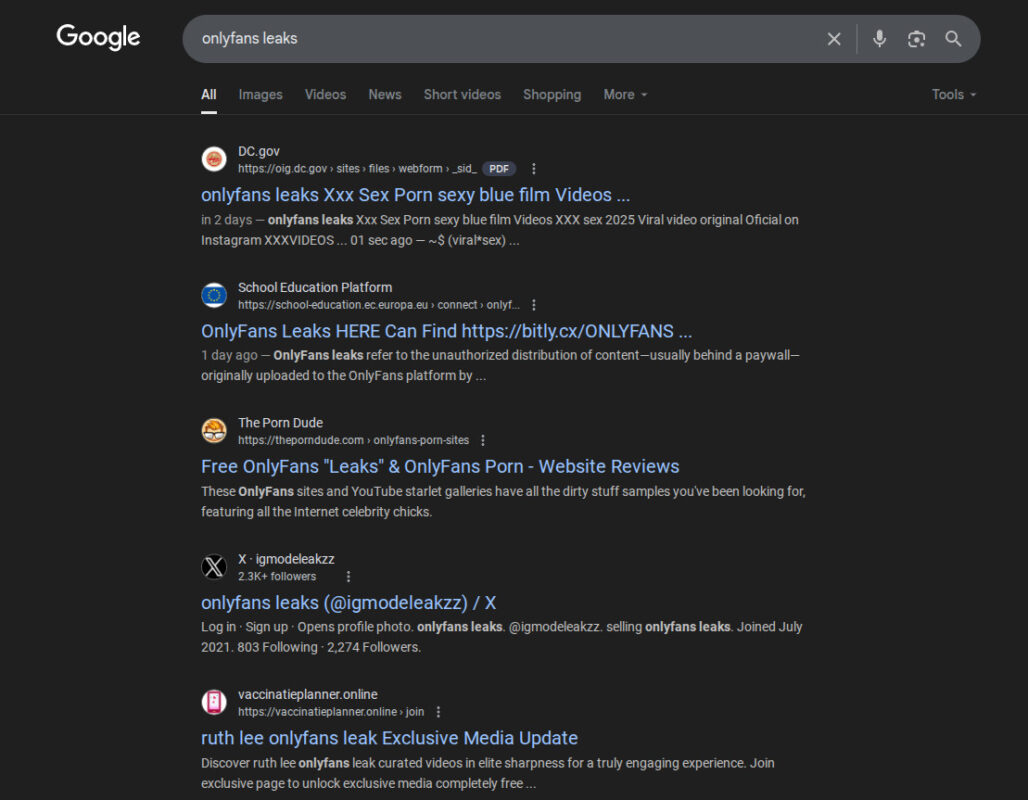Open 'Free OnlyFans Leaks' Website Reviews link
The height and width of the screenshot is (800, 1028).
click(x=440, y=466)
